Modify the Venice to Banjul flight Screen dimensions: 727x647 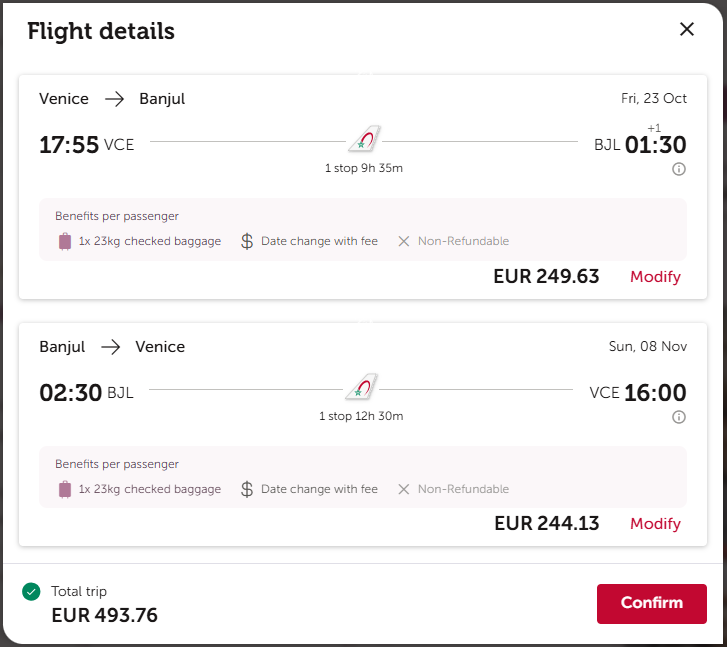pos(655,276)
